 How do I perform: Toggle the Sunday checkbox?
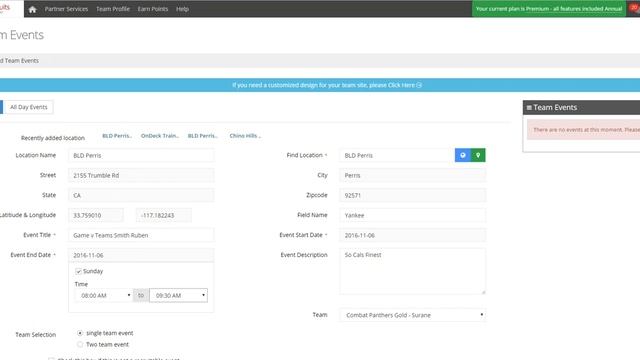pyautogui.click(x=78, y=271)
